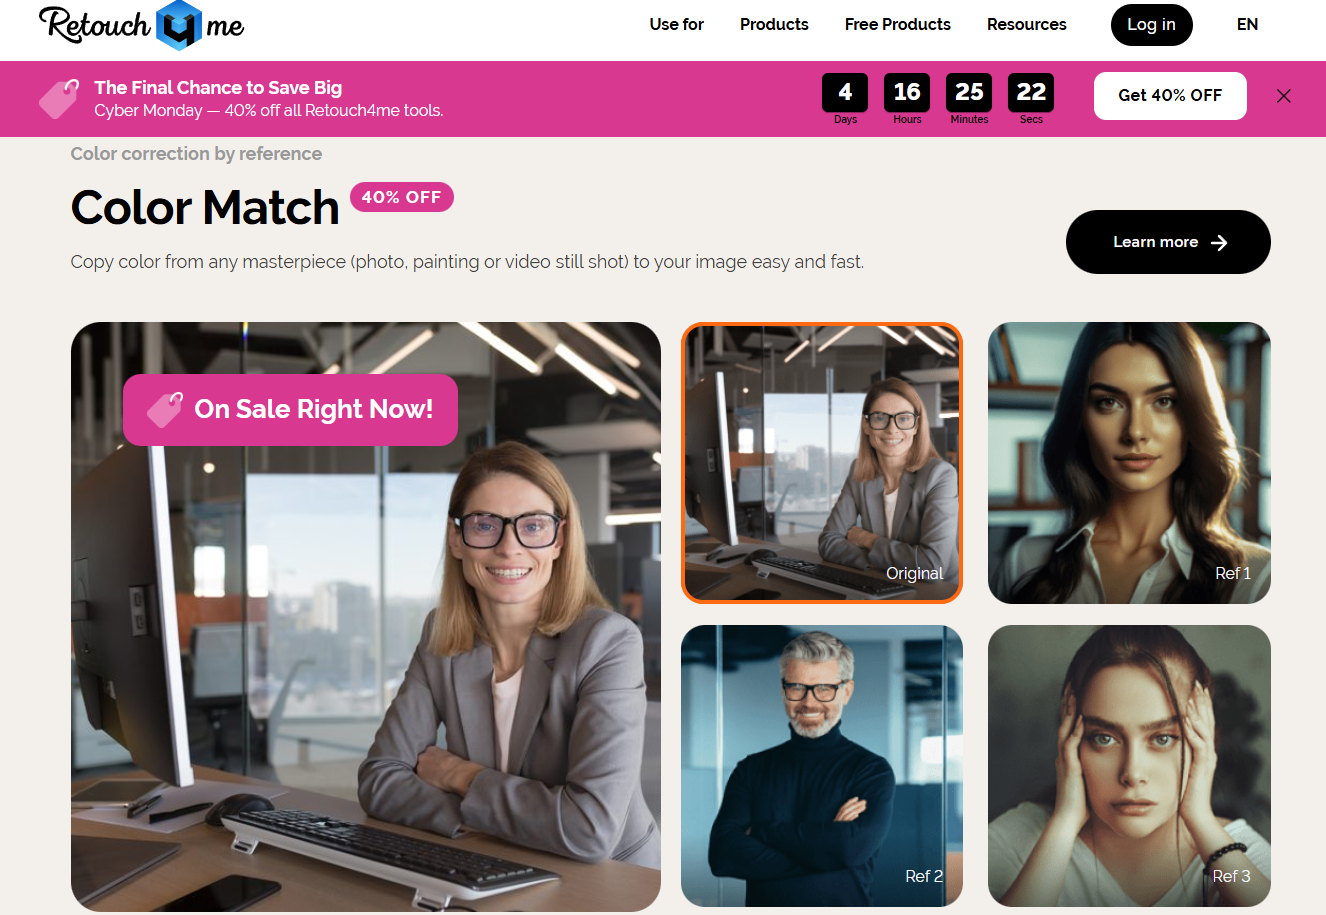1326x915 pixels.
Task: Open the Use for menu
Action: (677, 24)
